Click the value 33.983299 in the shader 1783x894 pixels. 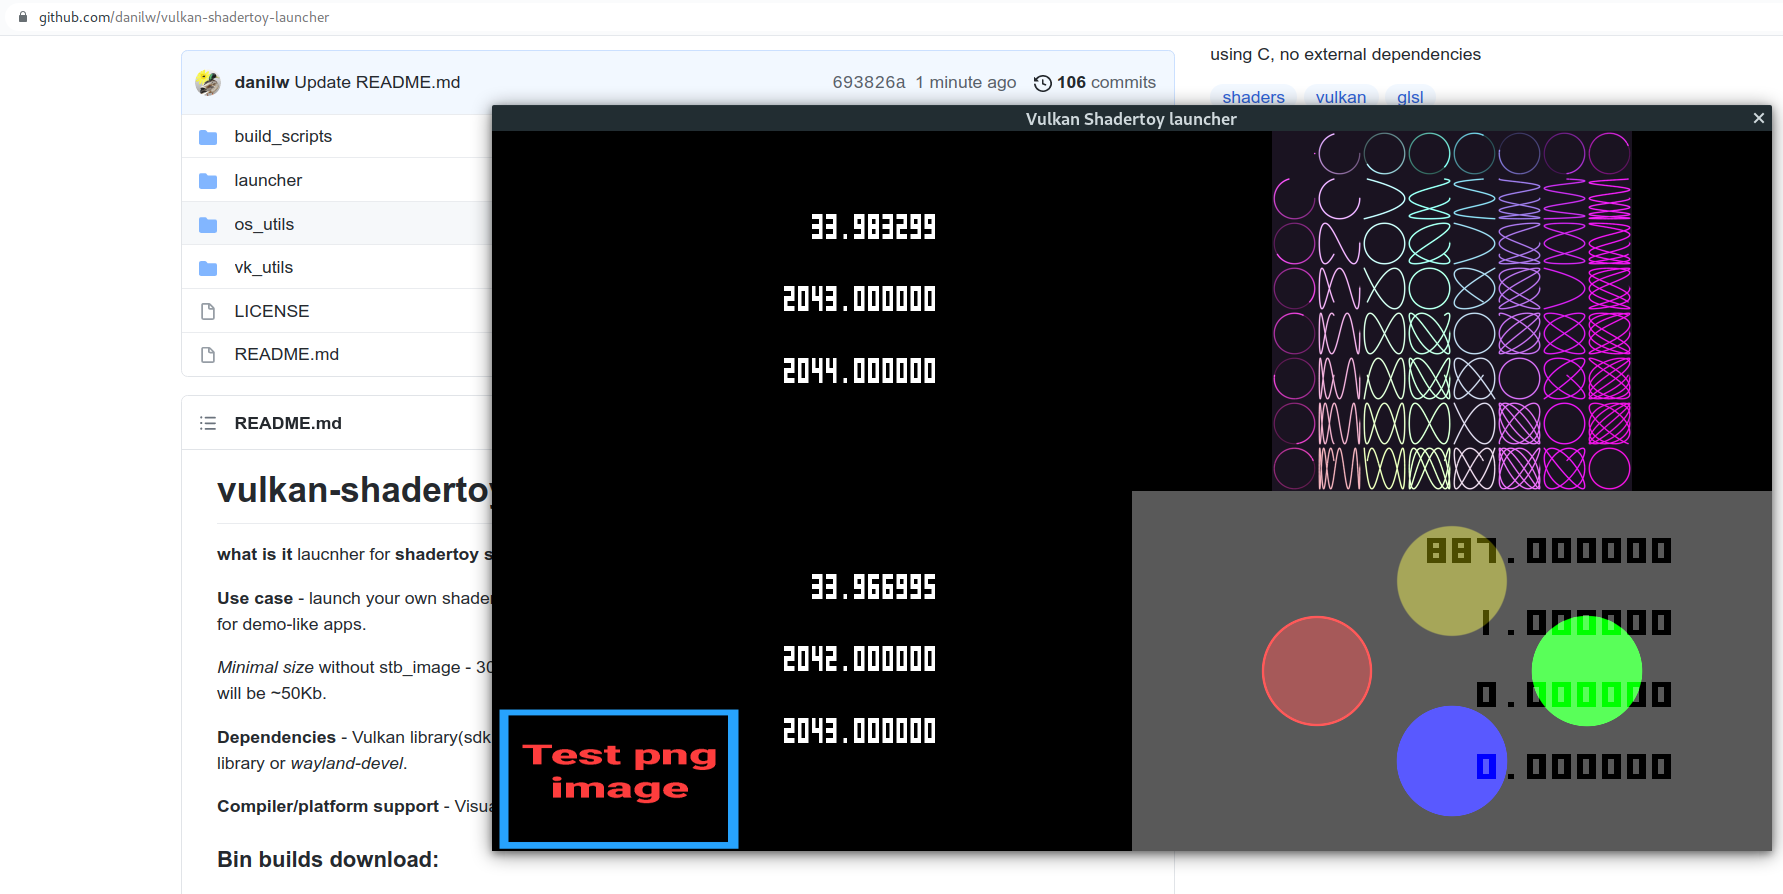tap(873, 227)
